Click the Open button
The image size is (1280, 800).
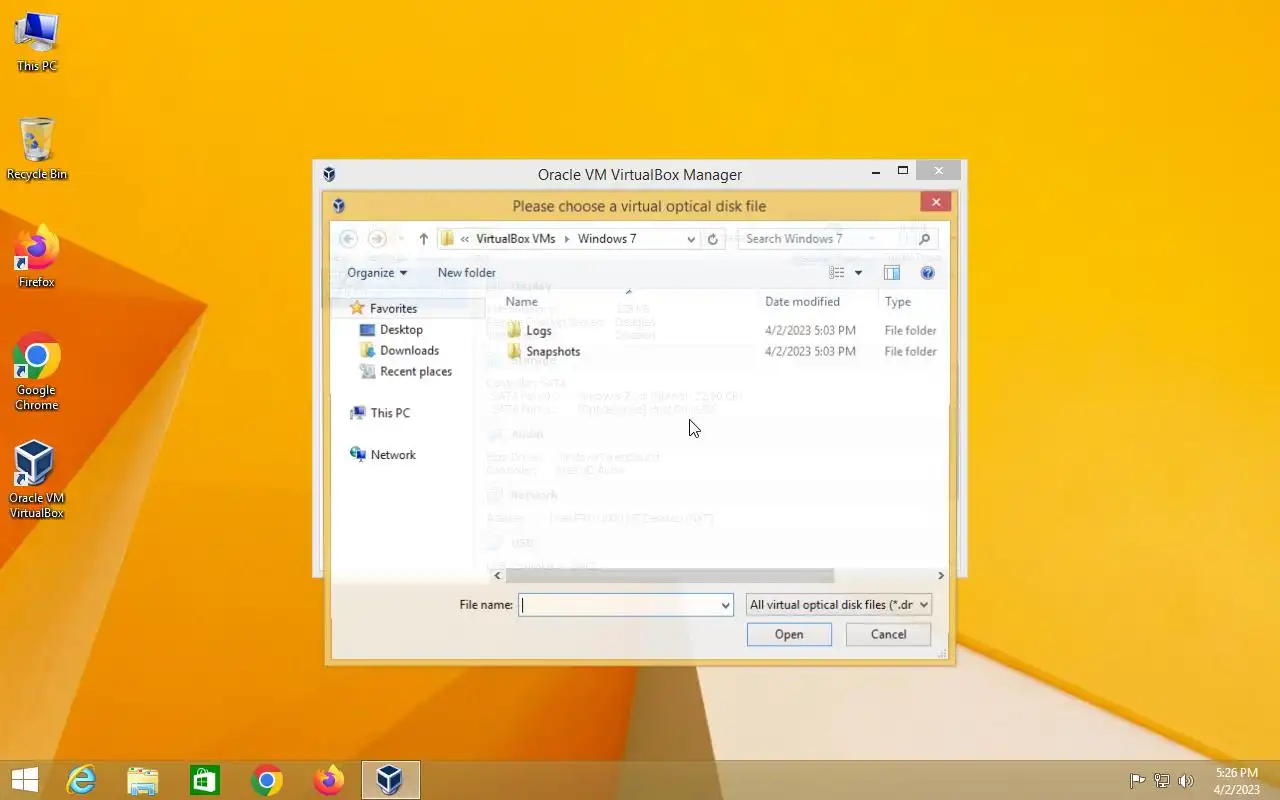click(789, 635)
